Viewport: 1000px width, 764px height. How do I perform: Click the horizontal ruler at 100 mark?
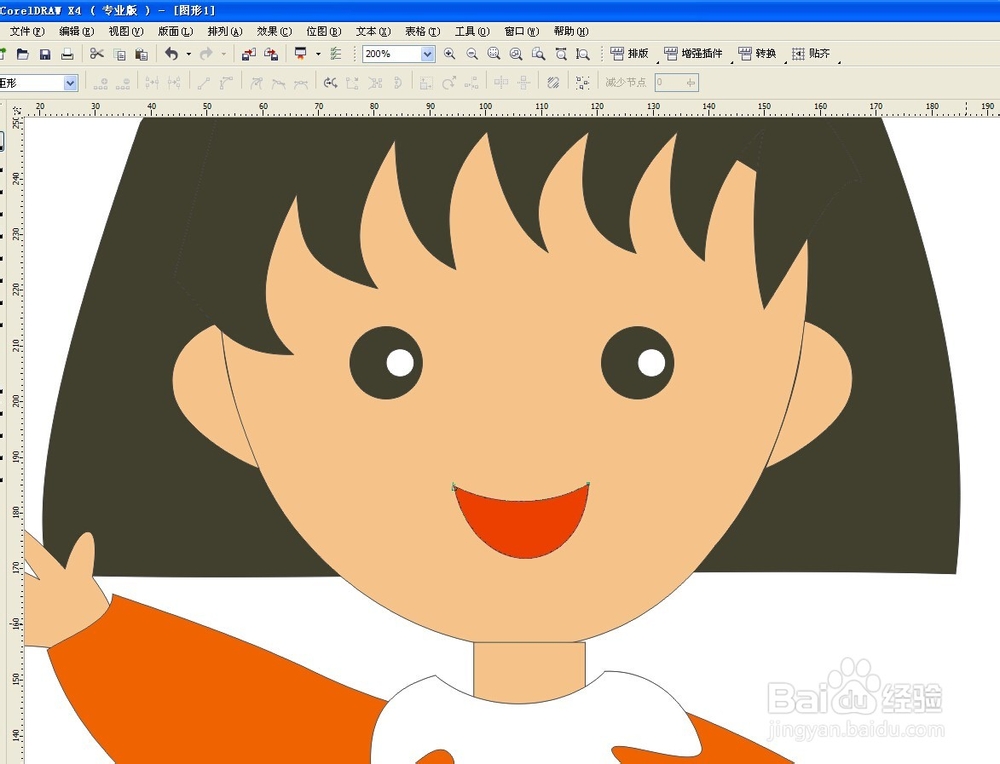click(485, 107)
